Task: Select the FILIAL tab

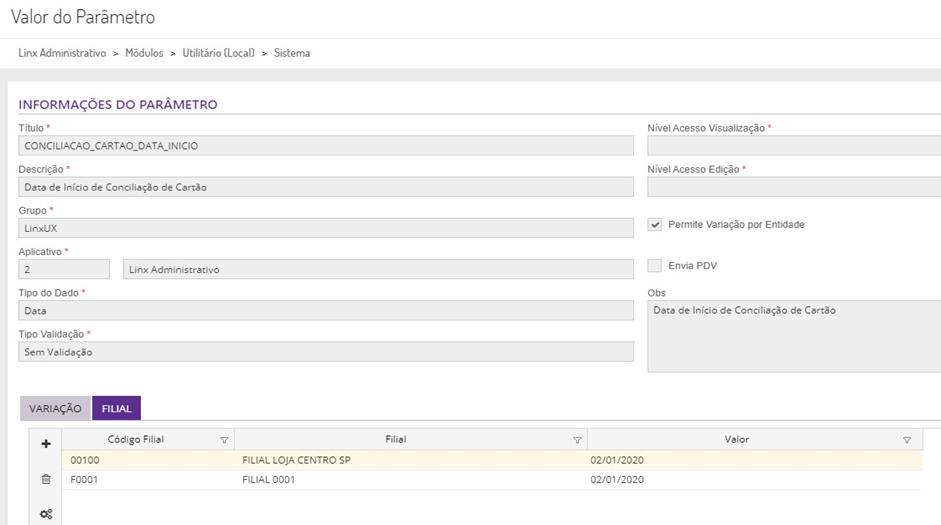Action: 116,408
